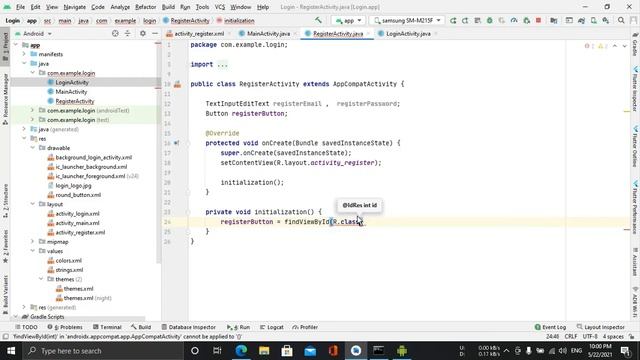Collapse the drawable folder

click(x=33, y=148)
